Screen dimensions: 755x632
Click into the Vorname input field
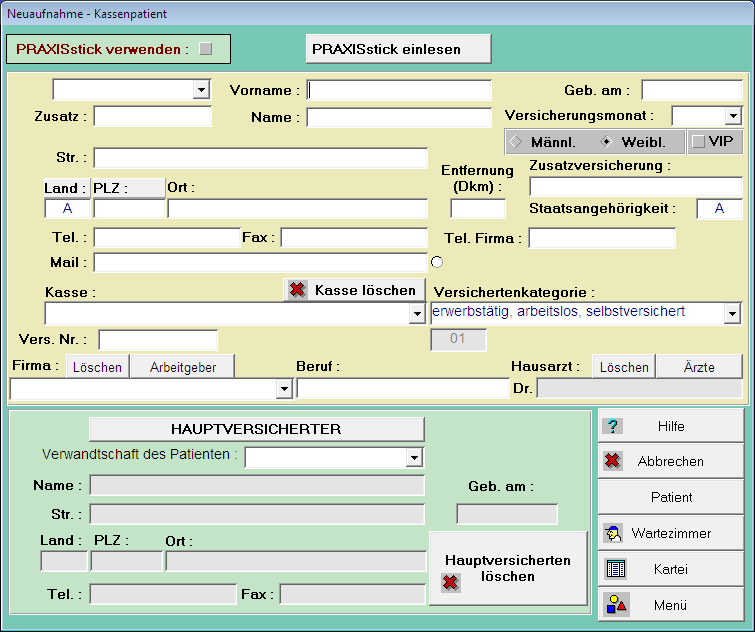coord(399,91)
